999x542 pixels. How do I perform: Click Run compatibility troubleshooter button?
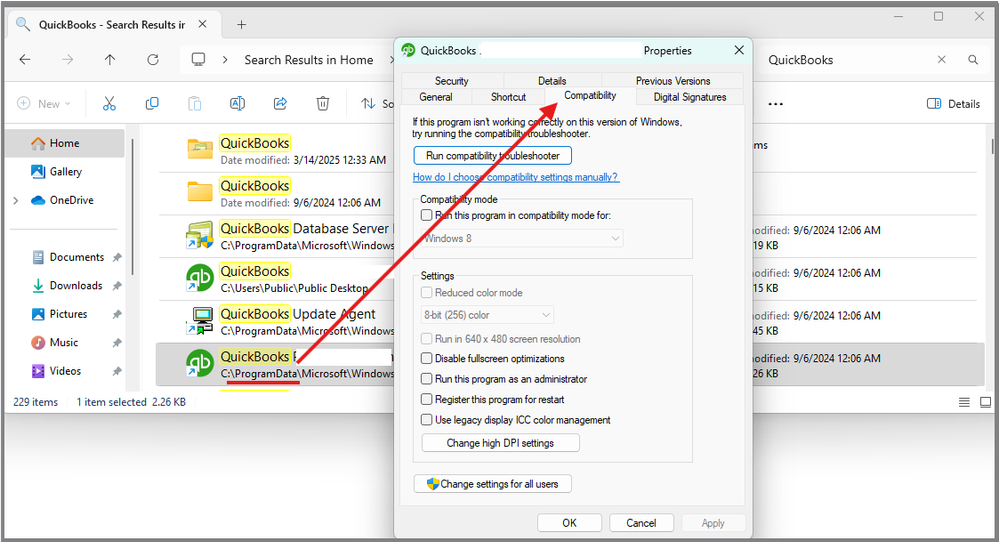[492, 155]
